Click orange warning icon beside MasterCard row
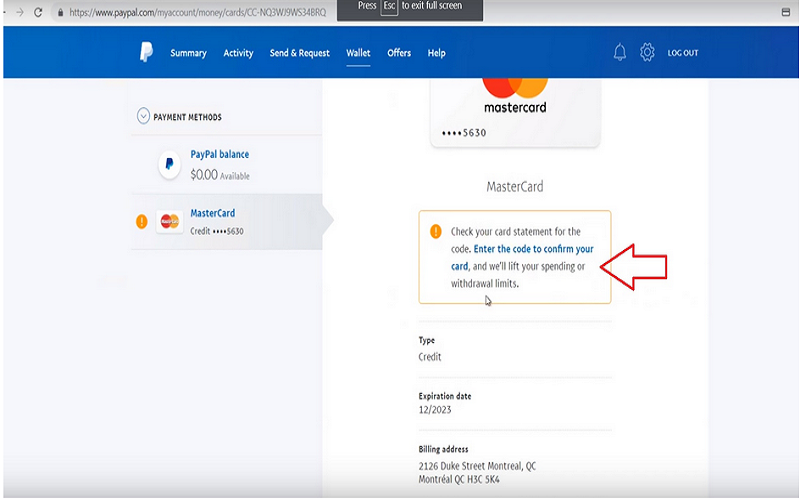The image size is (800, 500). (x=142, y=221)
